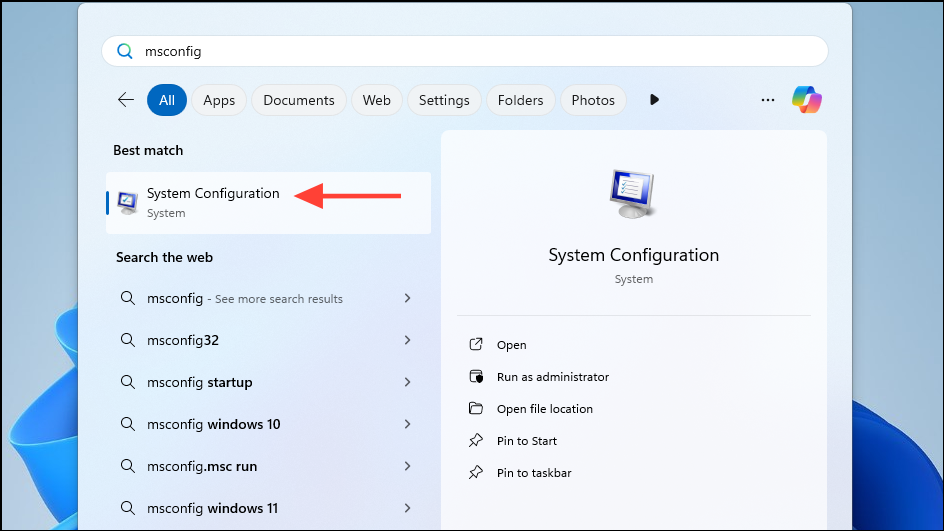
Task: Click Pin to Start
Action: (x=527, y=441)
